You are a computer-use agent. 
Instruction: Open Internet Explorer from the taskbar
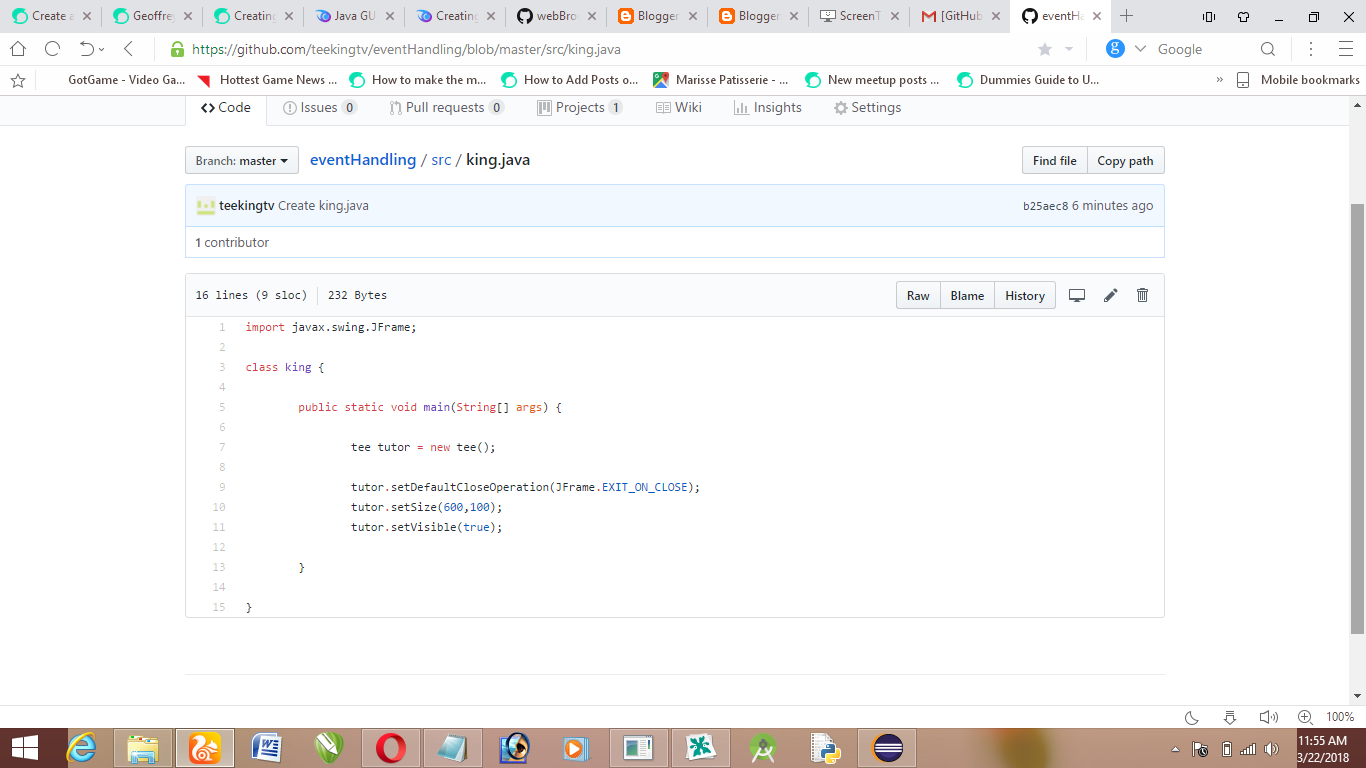tap(82, 748)
